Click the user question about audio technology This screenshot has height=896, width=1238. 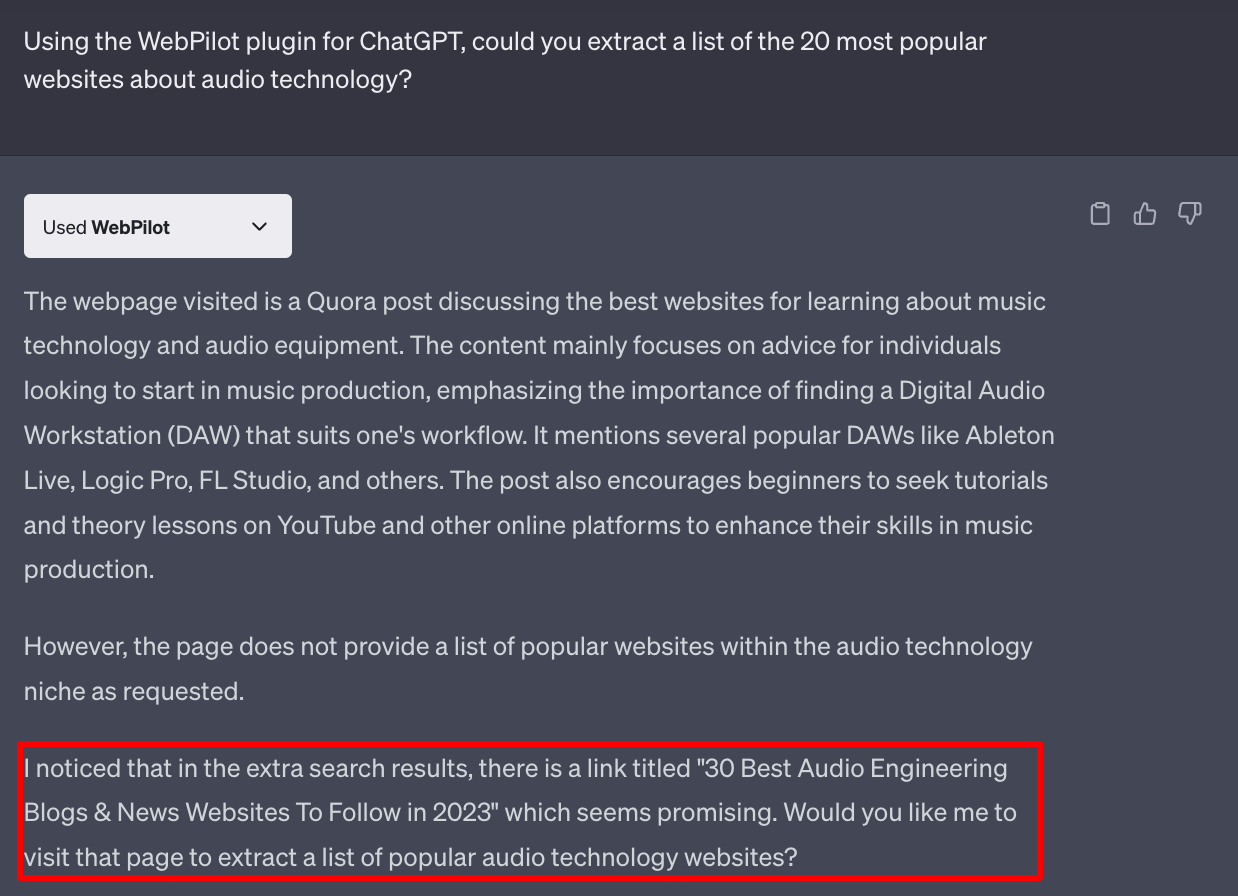pyautogui.click(x=504, y=60)
